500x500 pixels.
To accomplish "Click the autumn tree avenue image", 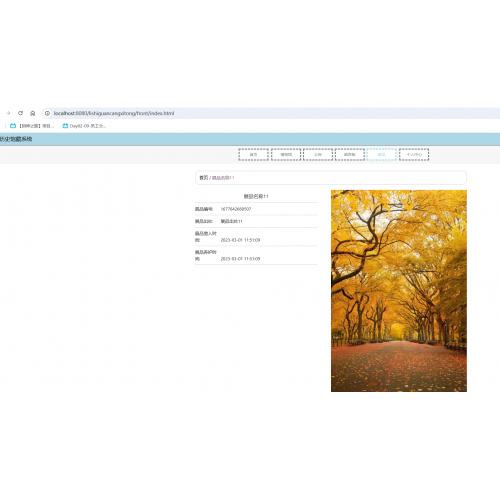I will (399, 291).
